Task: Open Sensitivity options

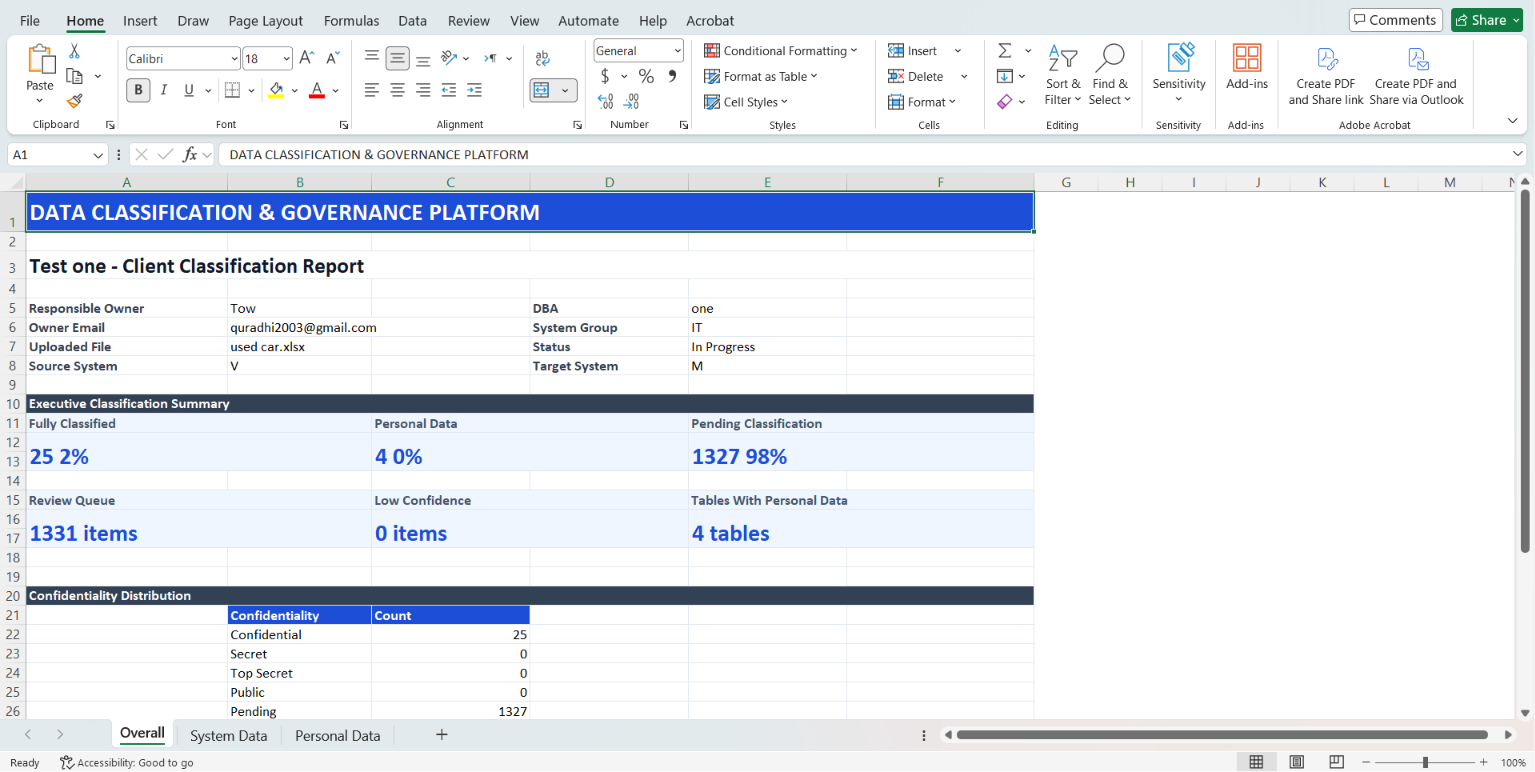Action: point(1179,73)
